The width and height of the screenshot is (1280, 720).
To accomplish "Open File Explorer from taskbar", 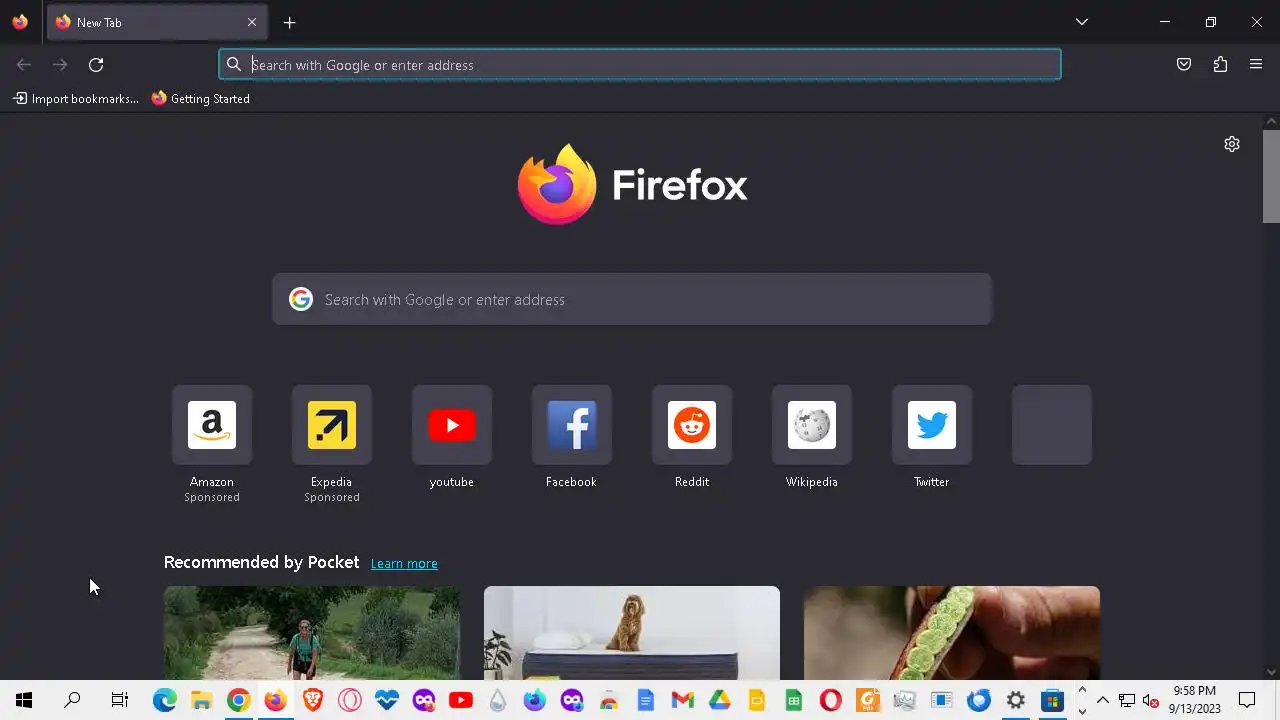I will click(201, 700).
